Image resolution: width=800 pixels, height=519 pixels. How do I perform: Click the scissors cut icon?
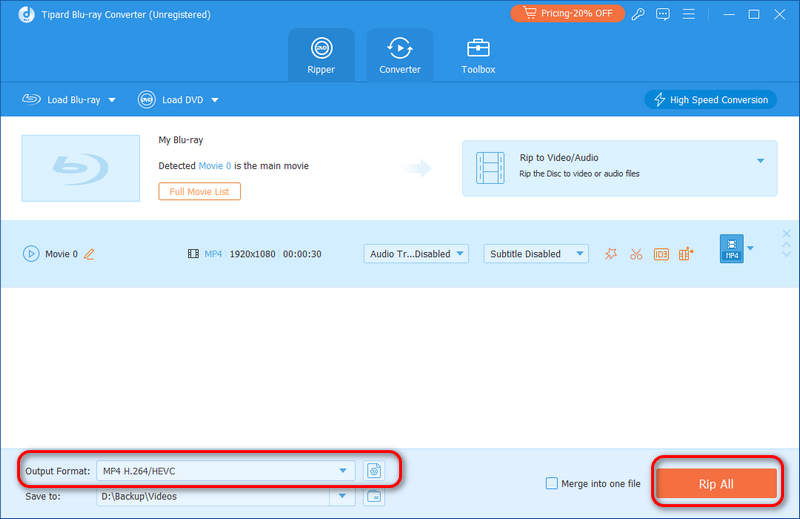point(636,254)
